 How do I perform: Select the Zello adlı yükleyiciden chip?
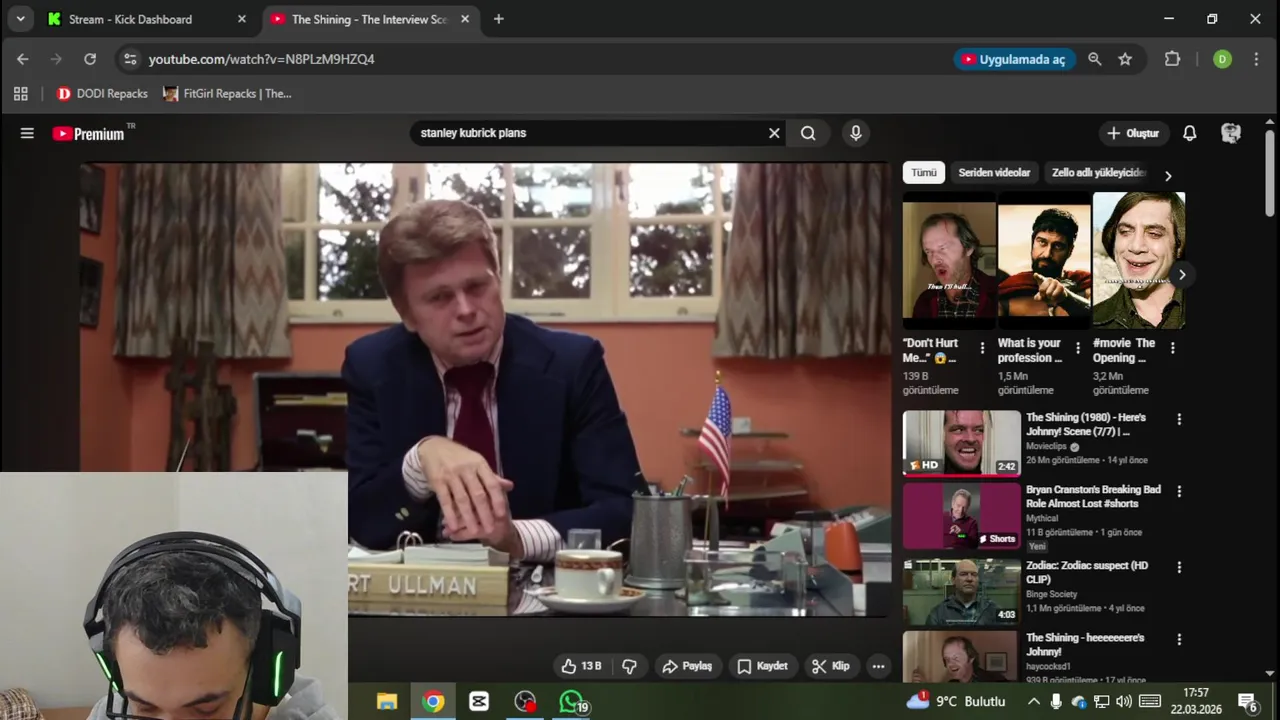(x=1098, y=173)
